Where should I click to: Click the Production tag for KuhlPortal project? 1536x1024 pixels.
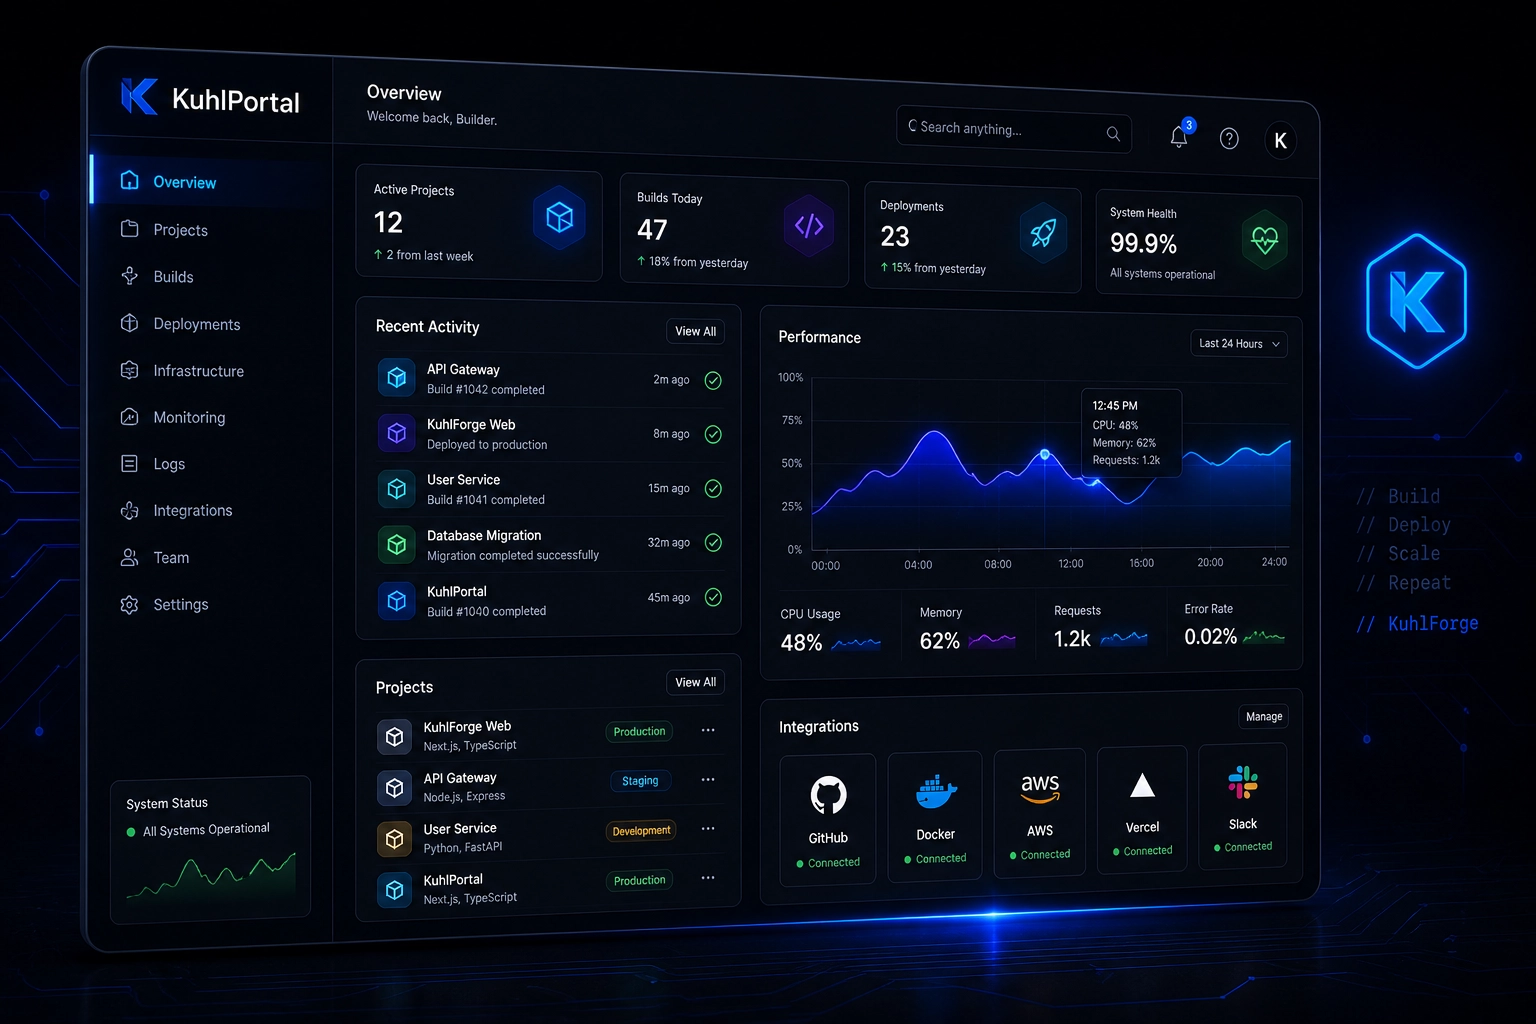coord(639,880)
